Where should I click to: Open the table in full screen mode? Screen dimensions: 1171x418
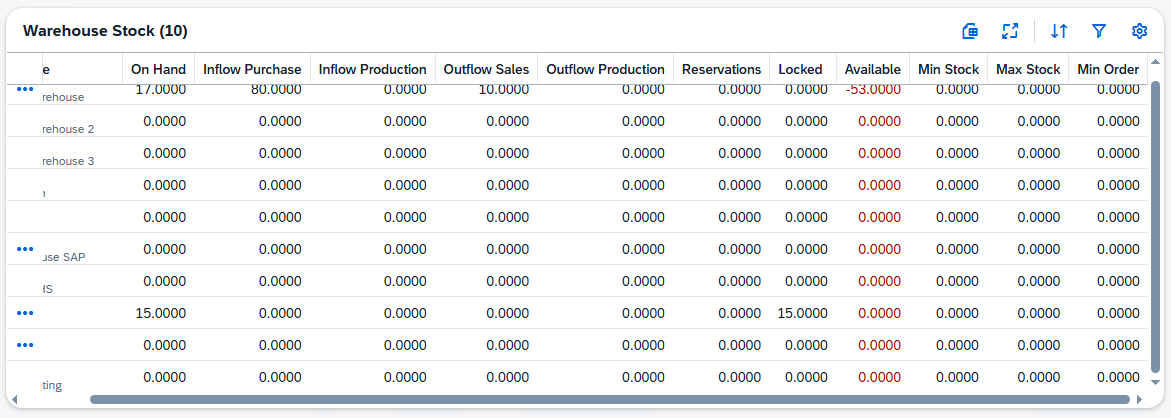pos(1010,31)
